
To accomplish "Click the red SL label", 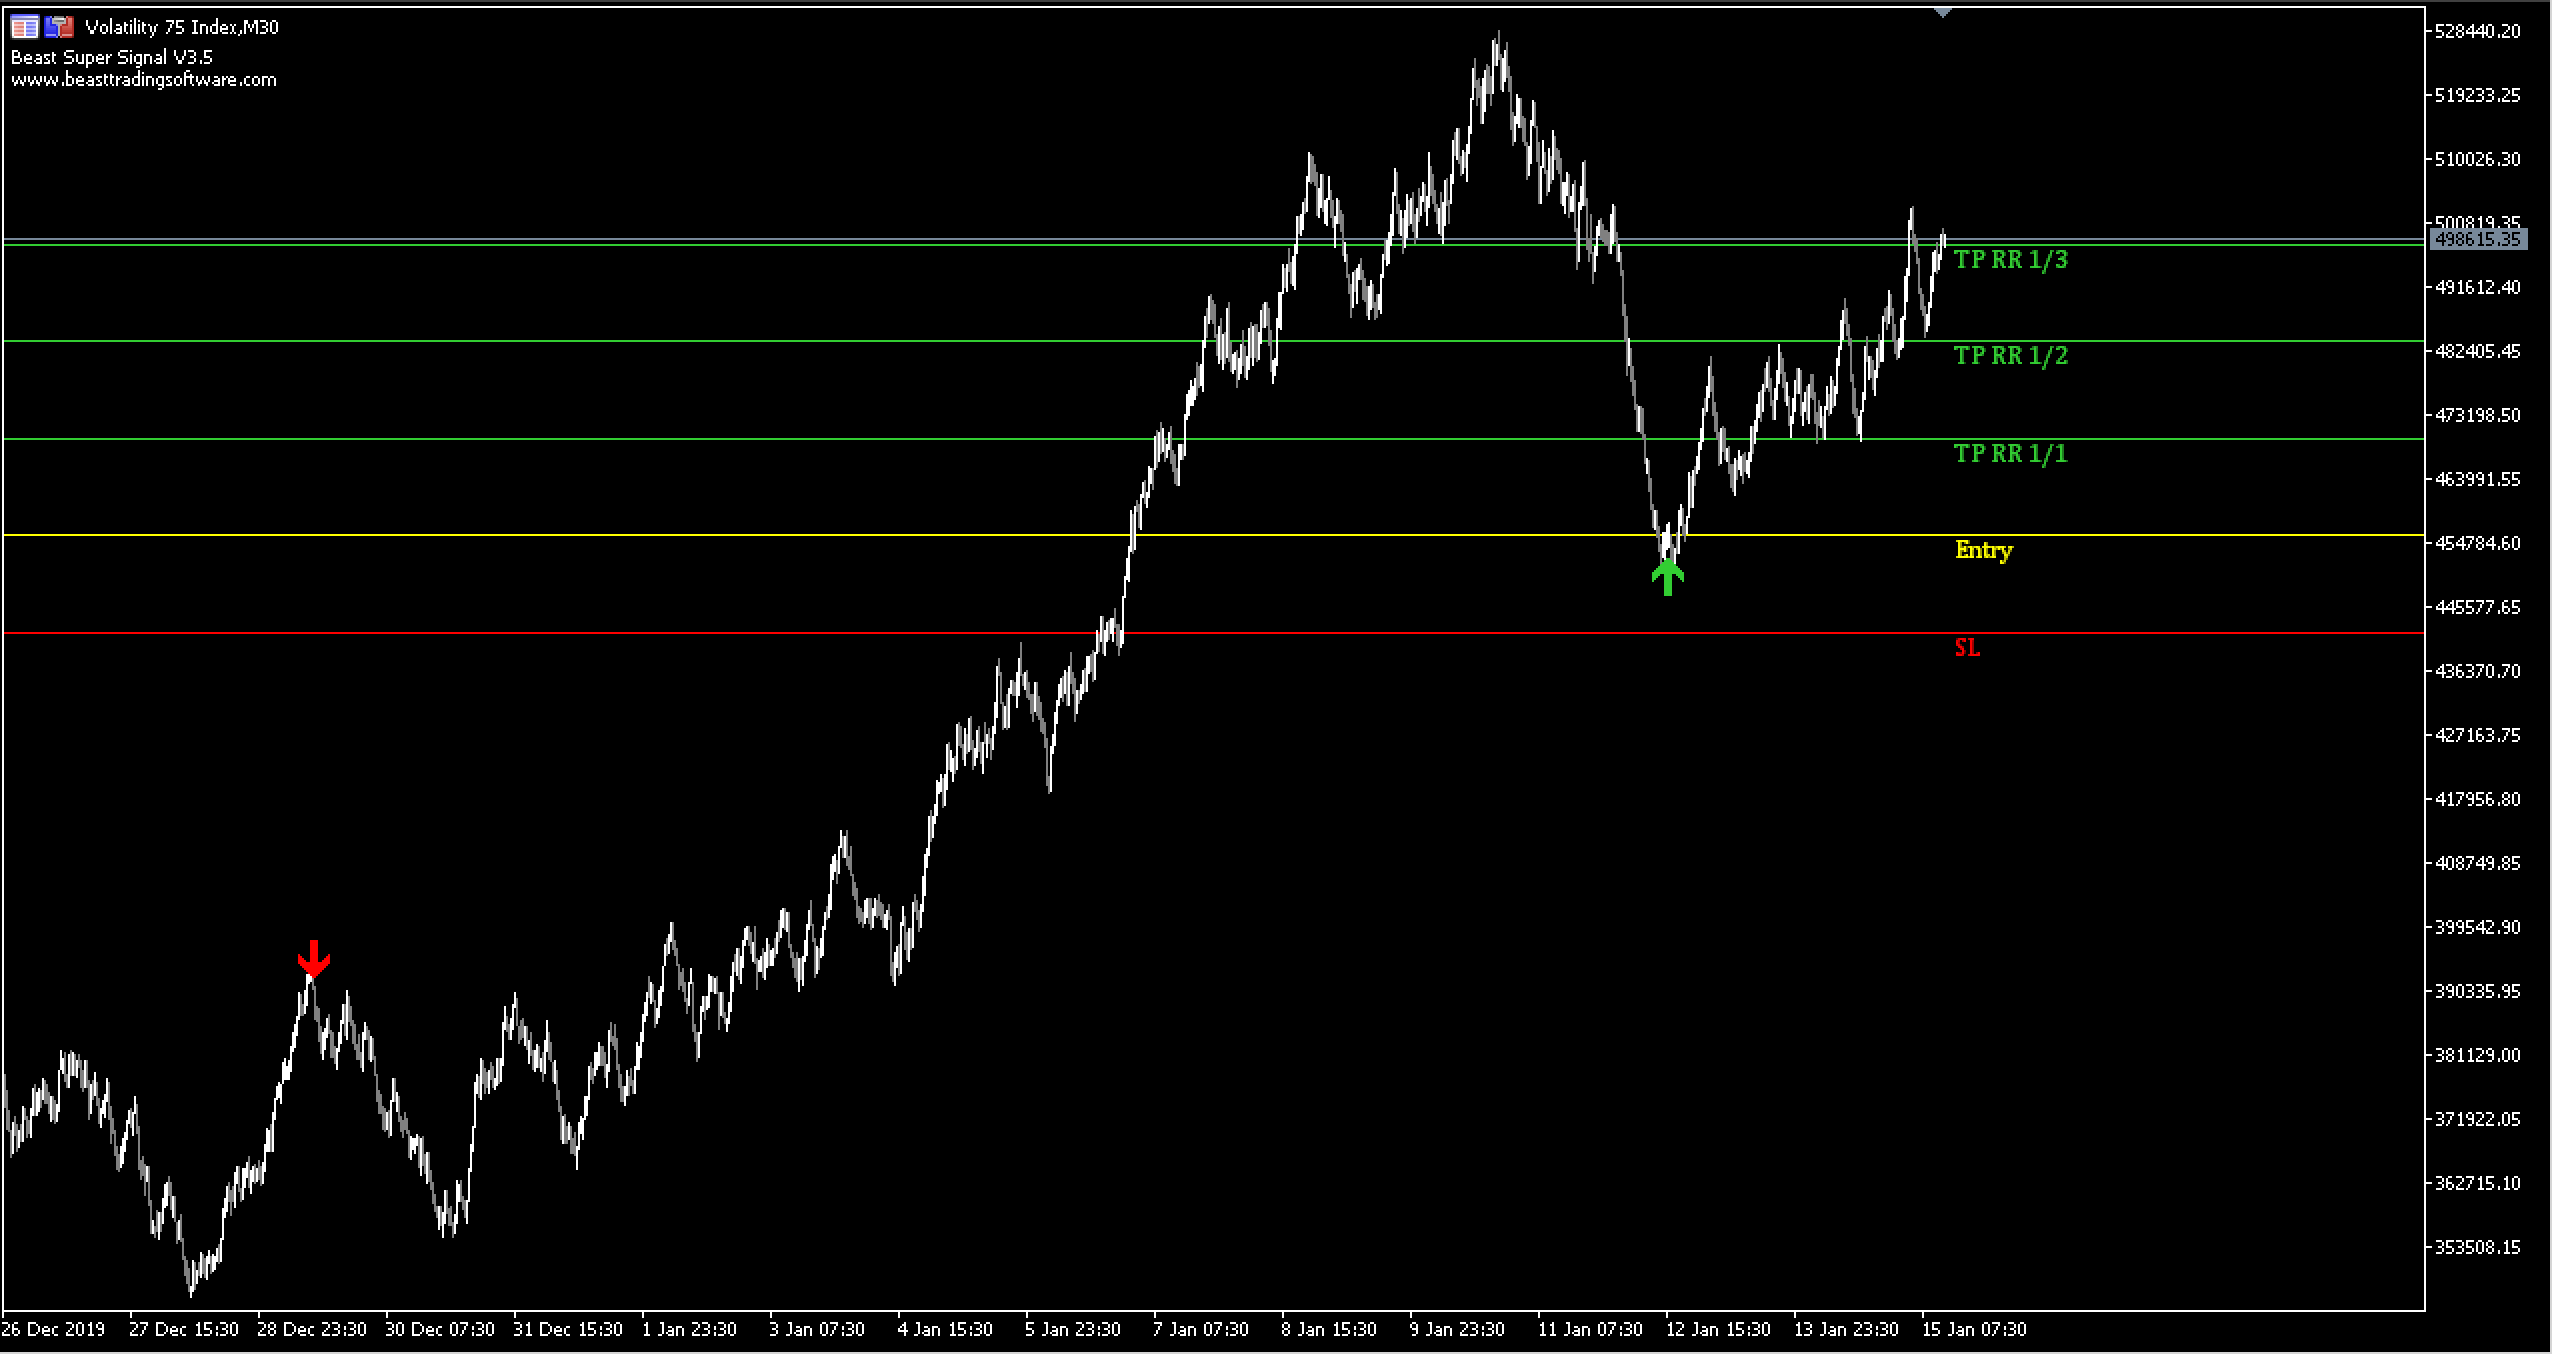I will click(x=1967, y=648).
